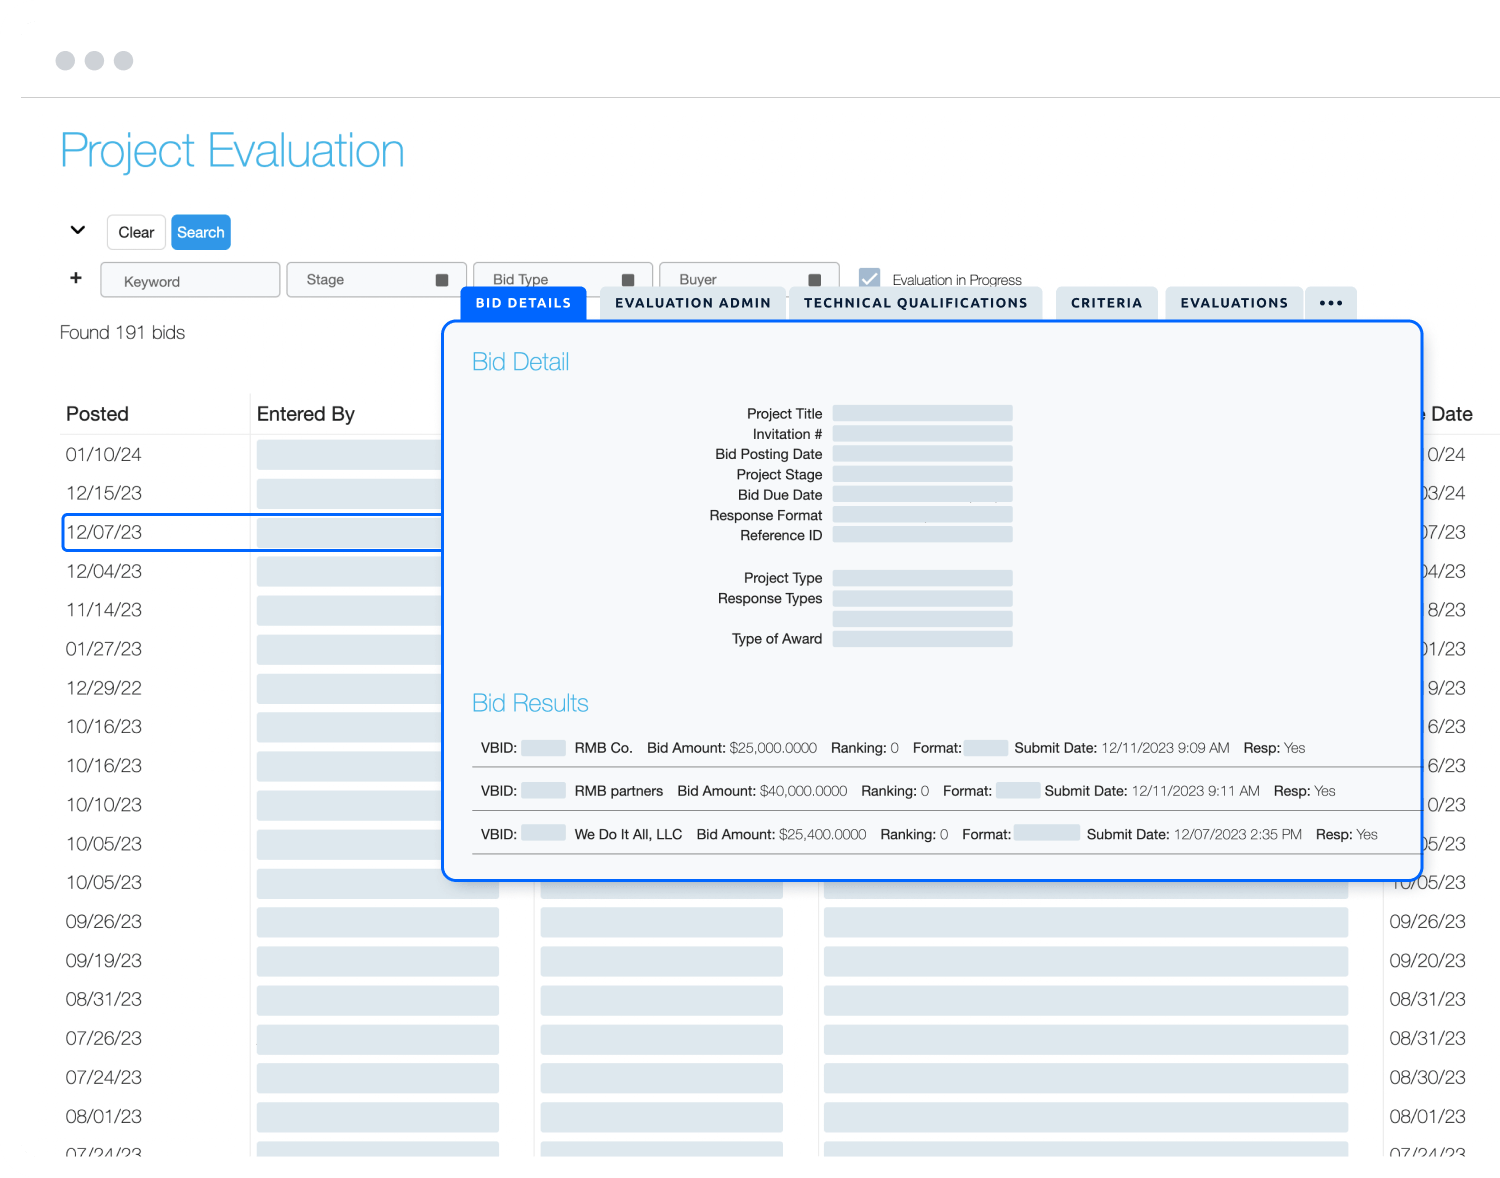Open the more options ellipsis tab

pos(1330,303)
